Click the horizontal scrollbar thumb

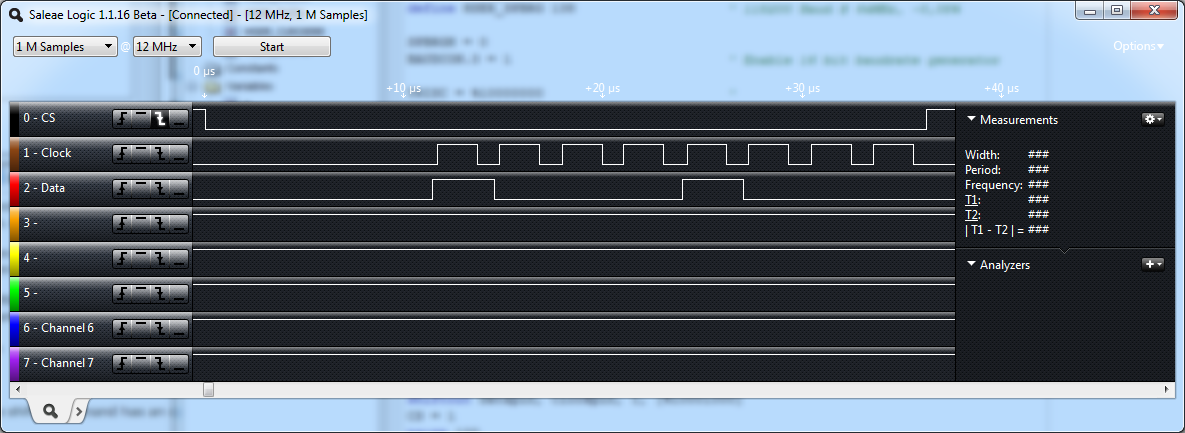pyautogui.click(x=208, y=389)
